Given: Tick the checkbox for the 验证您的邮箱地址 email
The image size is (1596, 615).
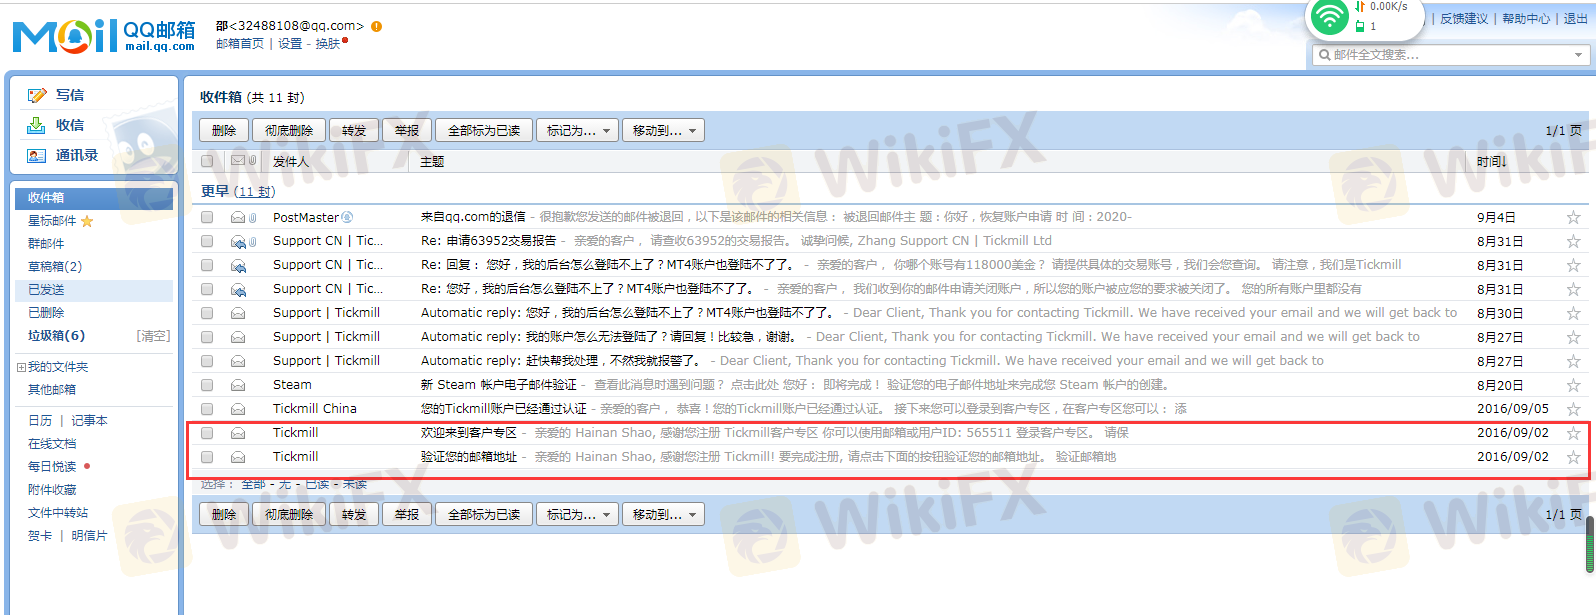Looking at the screenshot, I should (207, 457).
